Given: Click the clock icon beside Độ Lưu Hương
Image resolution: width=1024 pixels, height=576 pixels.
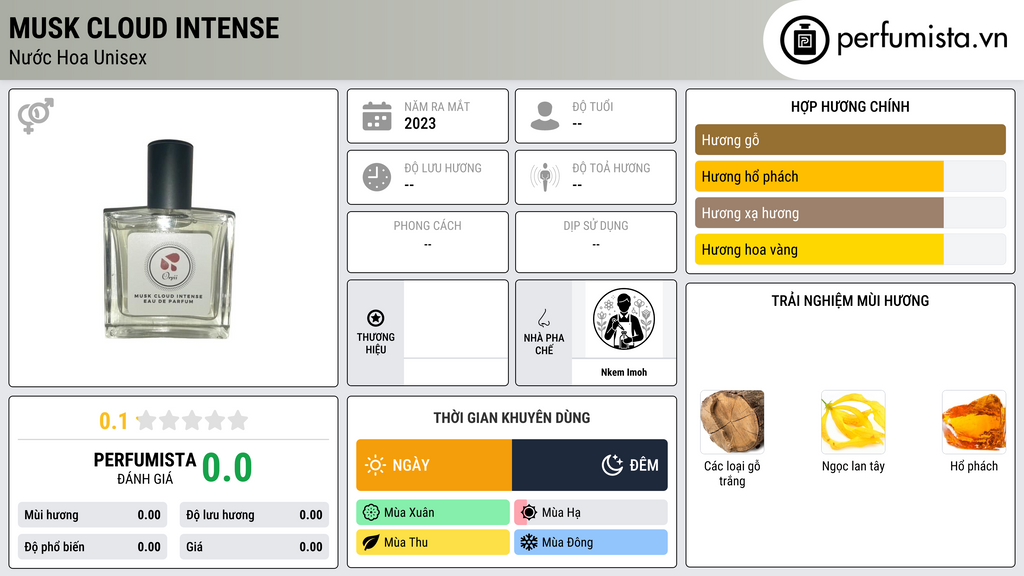Looking at the screenshot, I should pyautogui.click(x=377, y=178).
